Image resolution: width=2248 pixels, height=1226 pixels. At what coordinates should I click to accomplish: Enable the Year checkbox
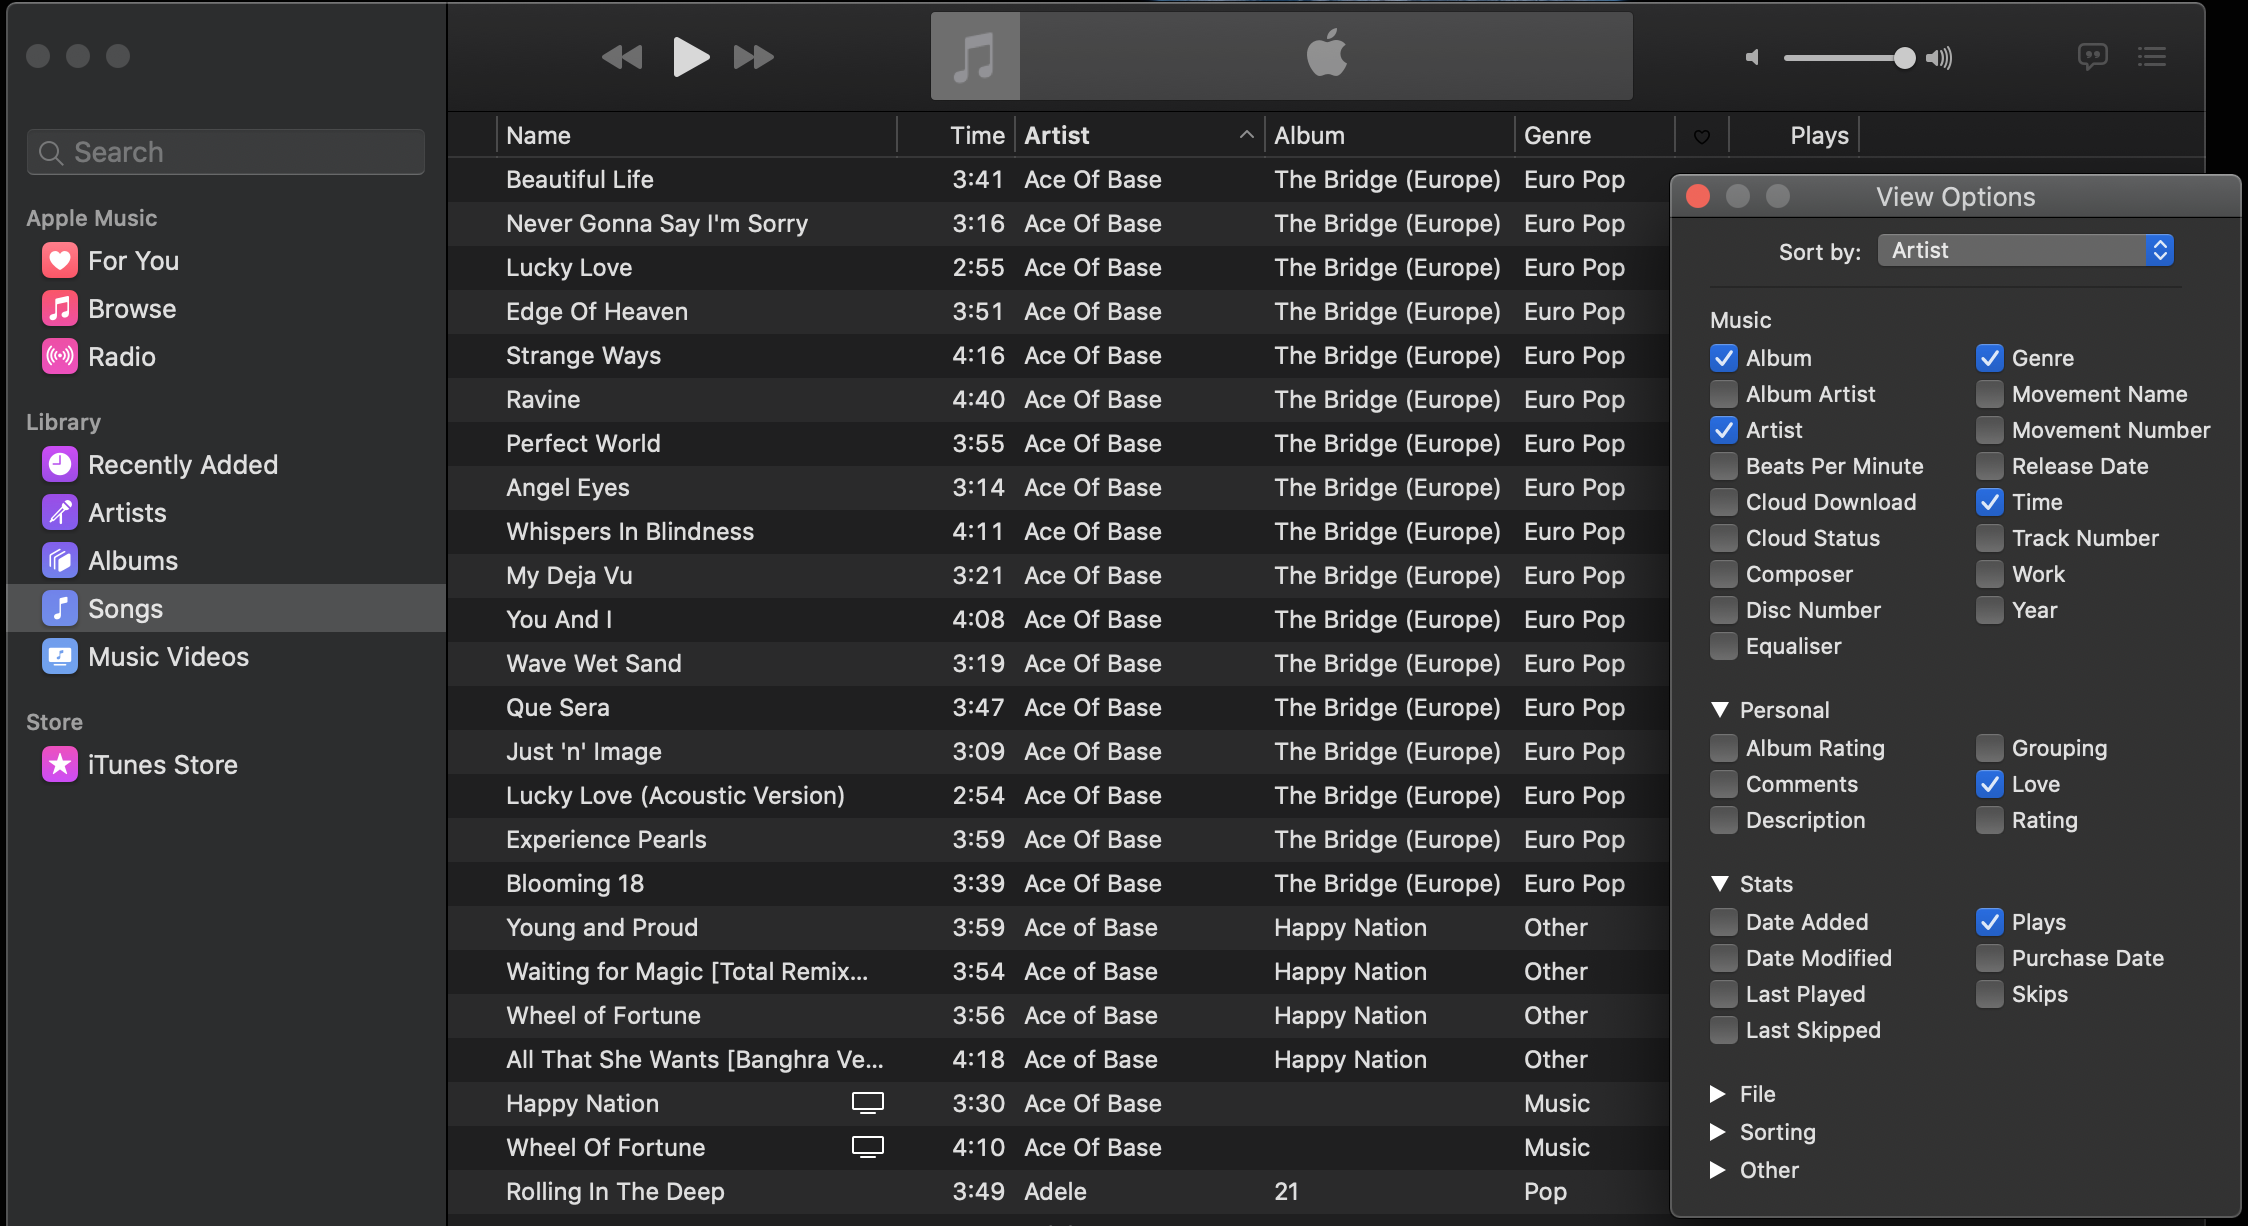pos(1990,610)
